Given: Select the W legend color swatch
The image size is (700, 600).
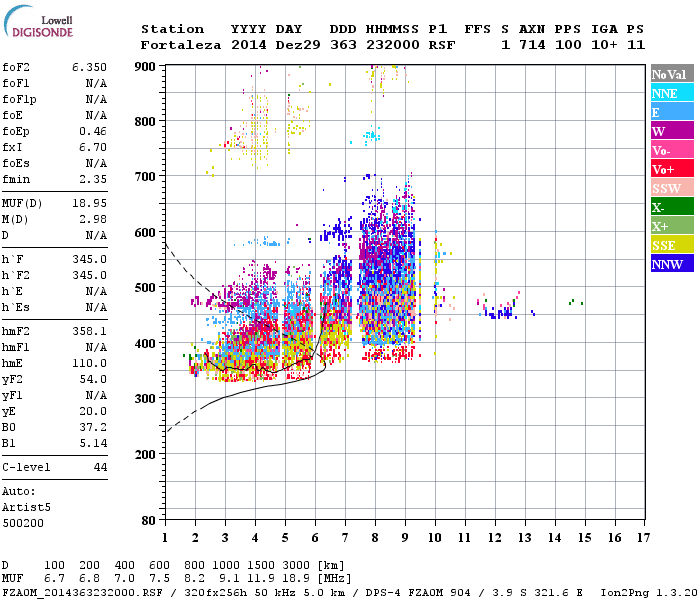Looking at the screenshot, I should (672, 131).
